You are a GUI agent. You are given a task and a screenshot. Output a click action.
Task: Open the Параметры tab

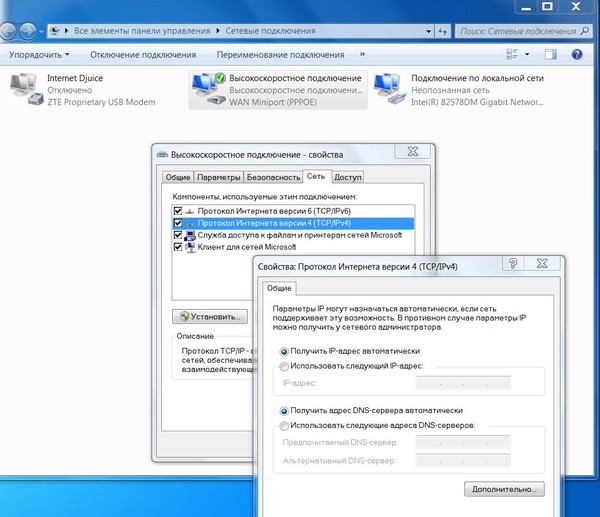click(x=219, y=177)
